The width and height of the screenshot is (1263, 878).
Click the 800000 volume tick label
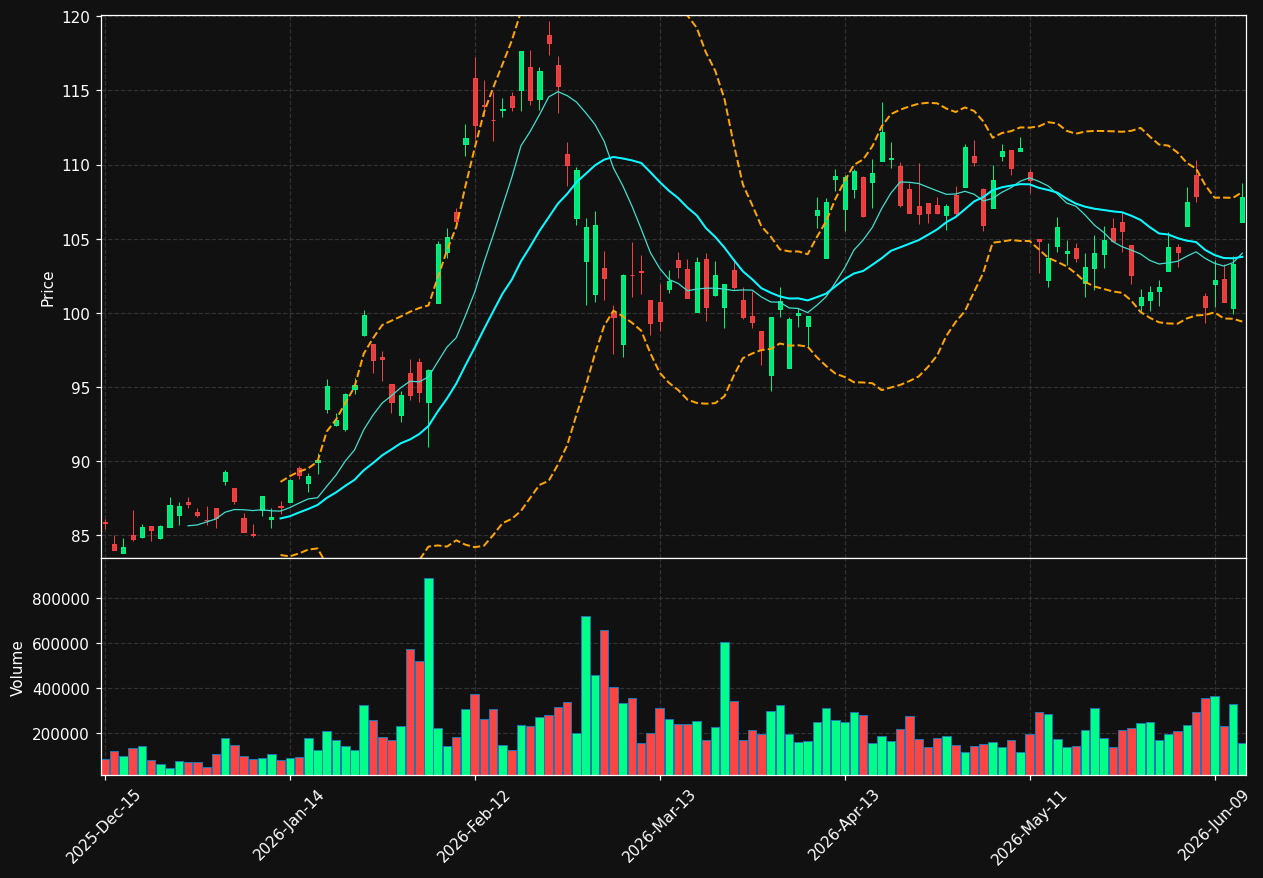point(63,599)
